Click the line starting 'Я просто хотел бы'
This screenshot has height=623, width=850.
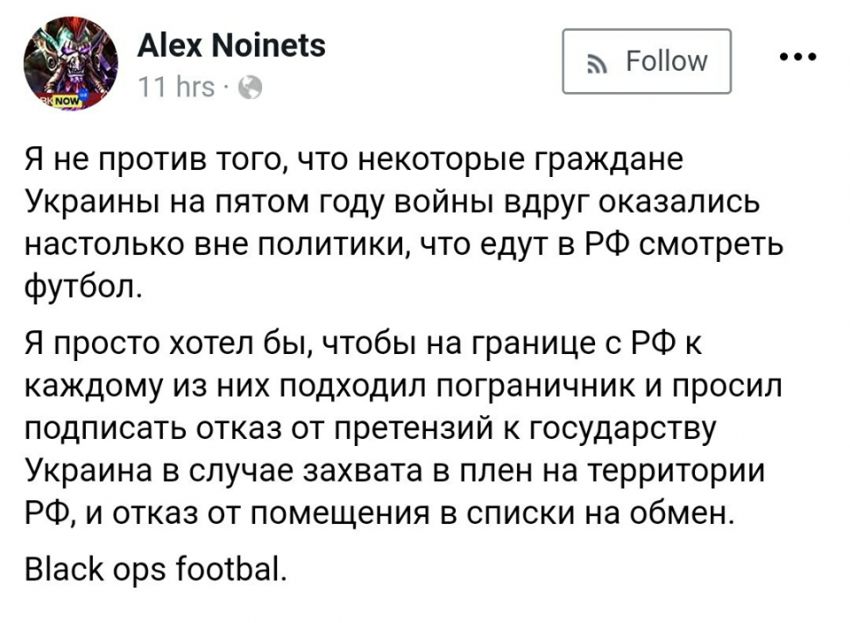coord(363,343)
